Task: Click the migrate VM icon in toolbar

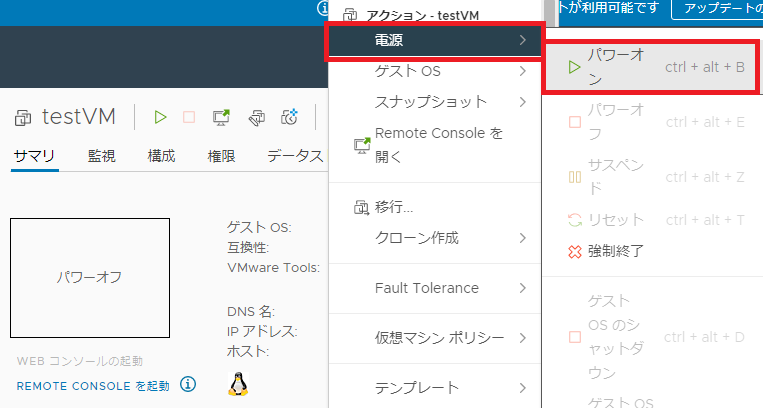Action: 256,118
